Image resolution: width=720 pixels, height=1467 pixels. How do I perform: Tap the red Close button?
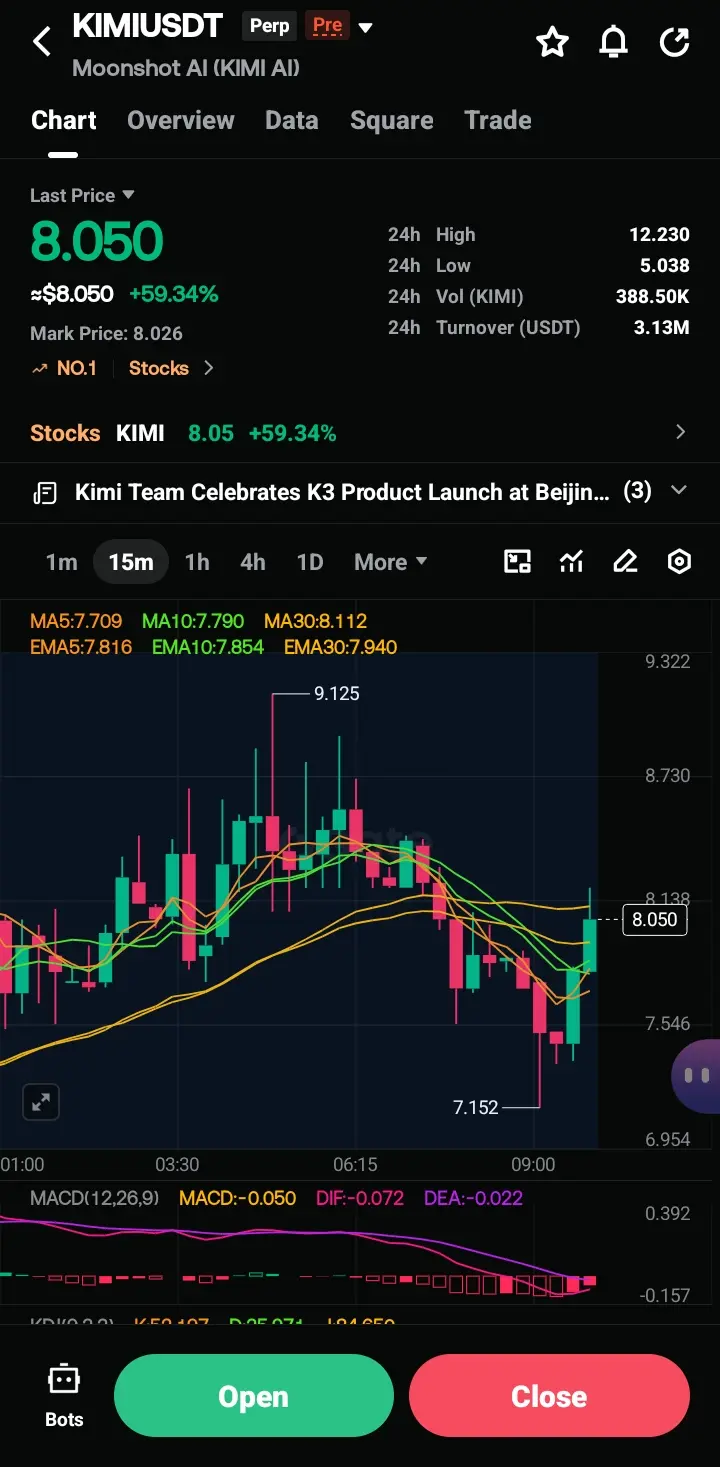(x=549, y=1396)
